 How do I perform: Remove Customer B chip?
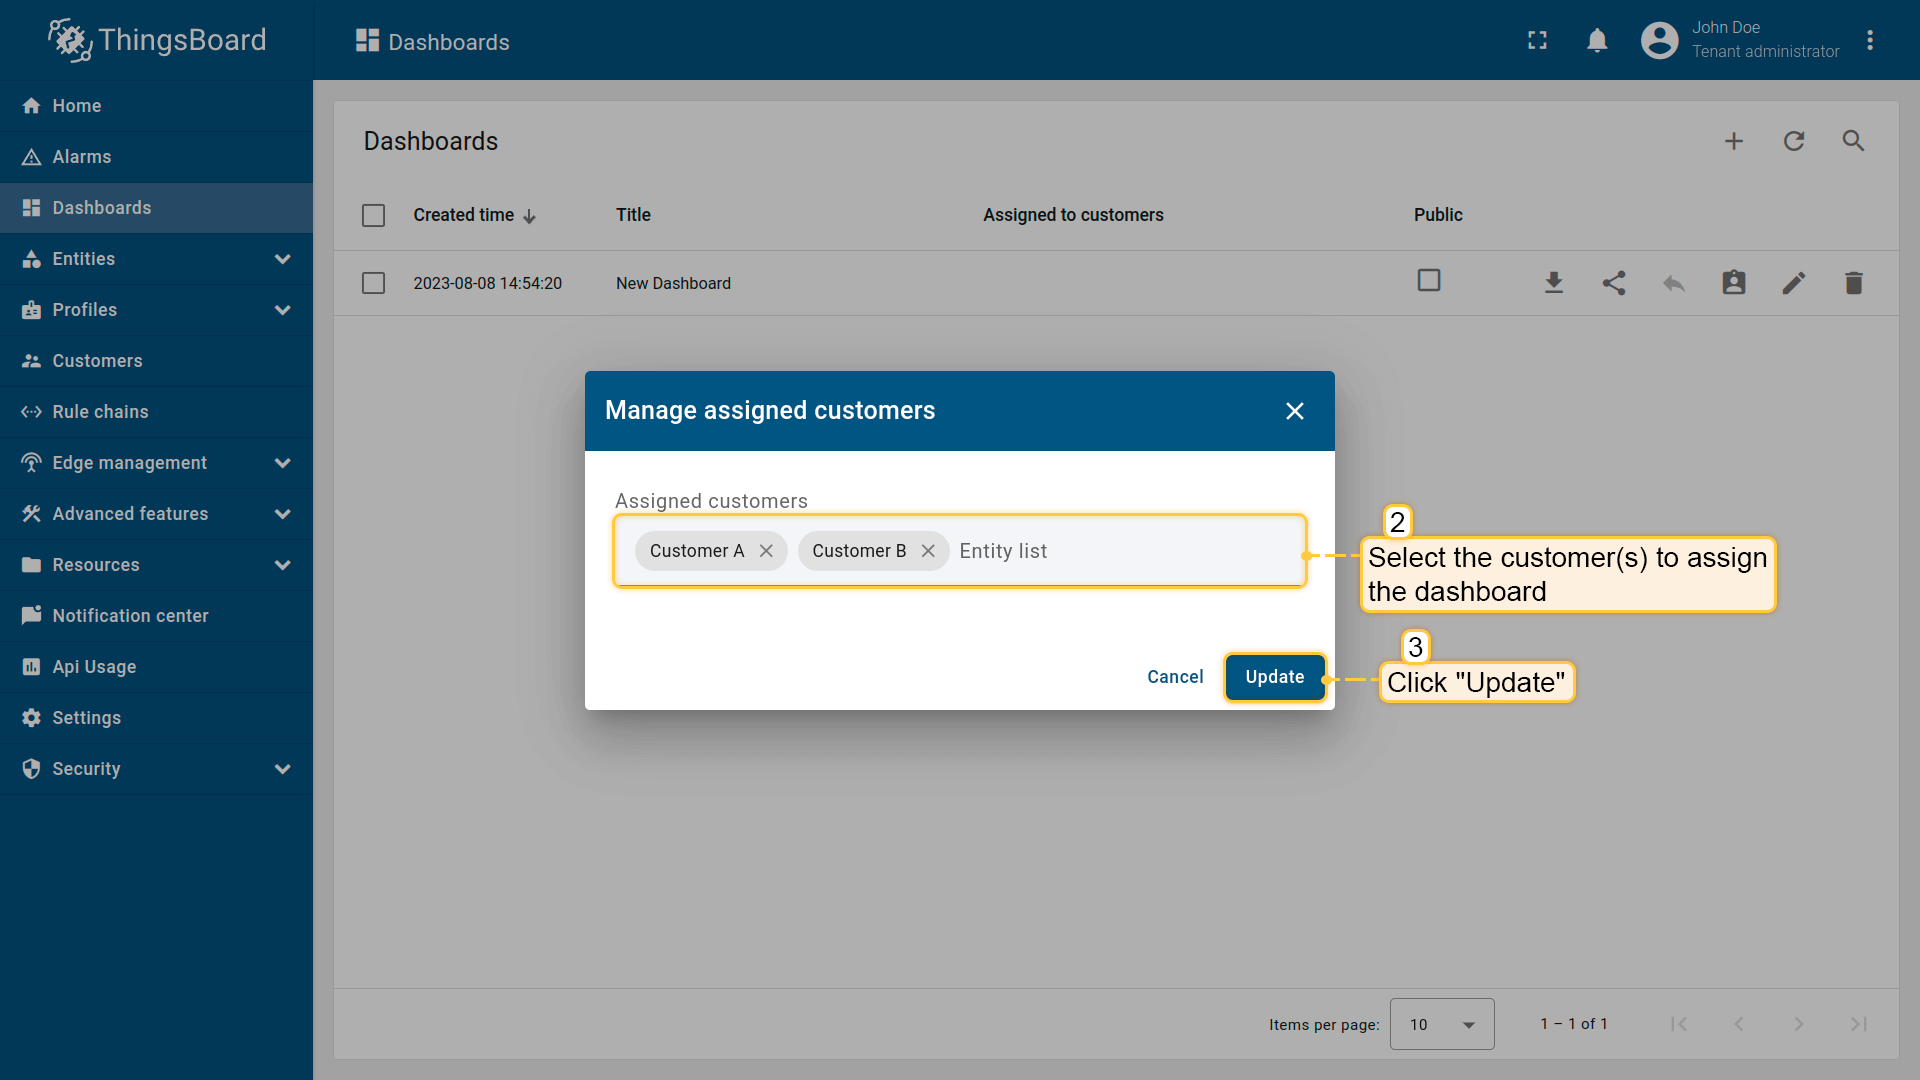(x=928, y=551)
